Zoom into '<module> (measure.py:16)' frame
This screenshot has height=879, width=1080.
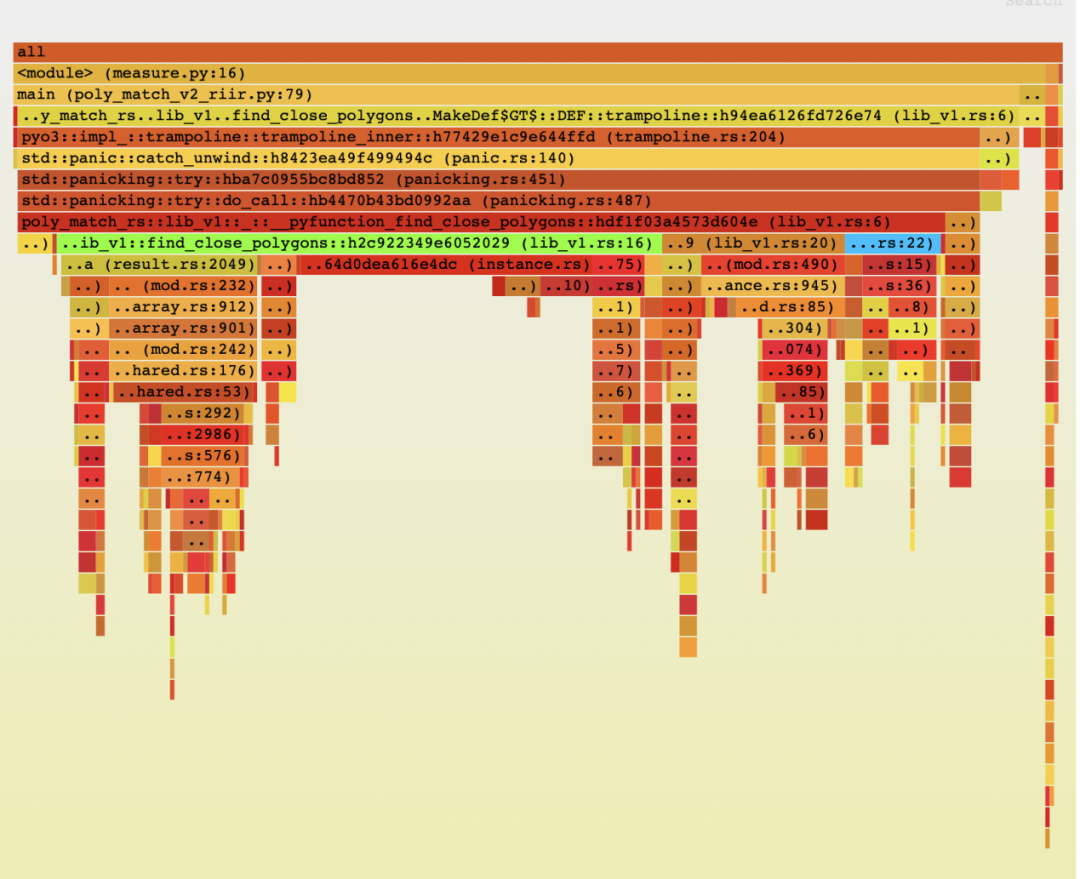pyautogui.click(x=528, y=73)
